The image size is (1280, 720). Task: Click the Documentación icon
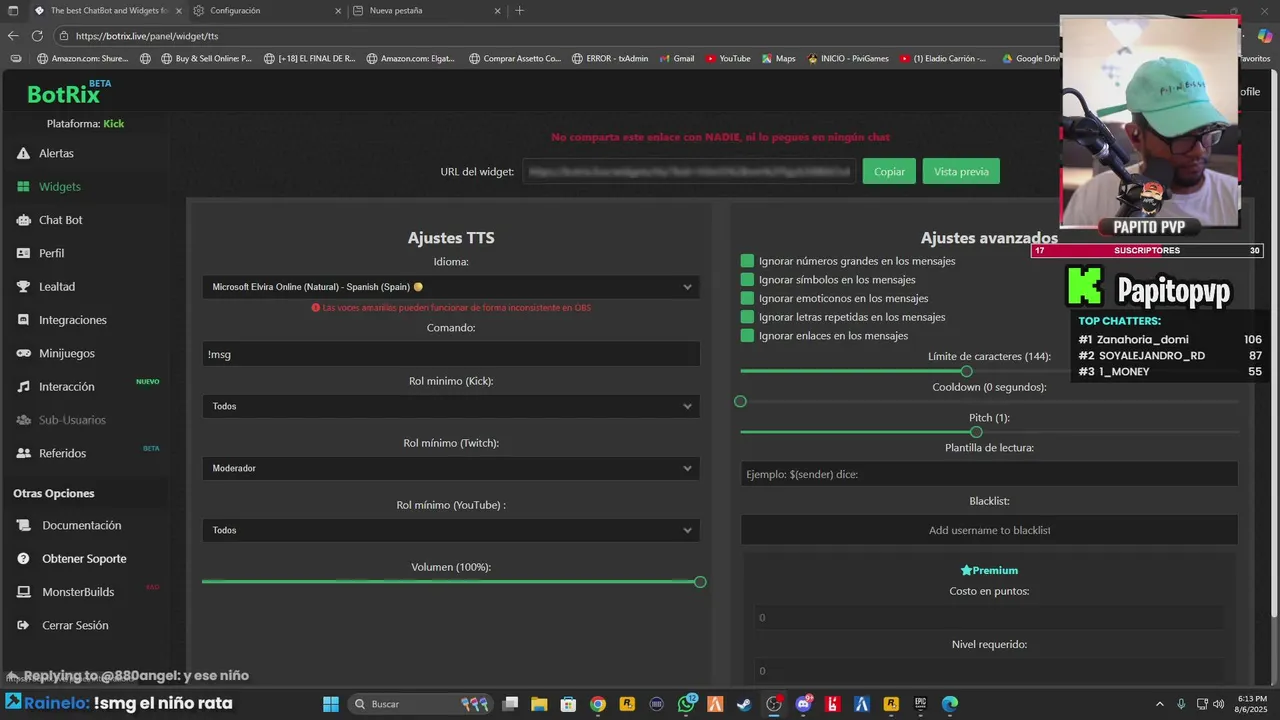click(23, 525)
